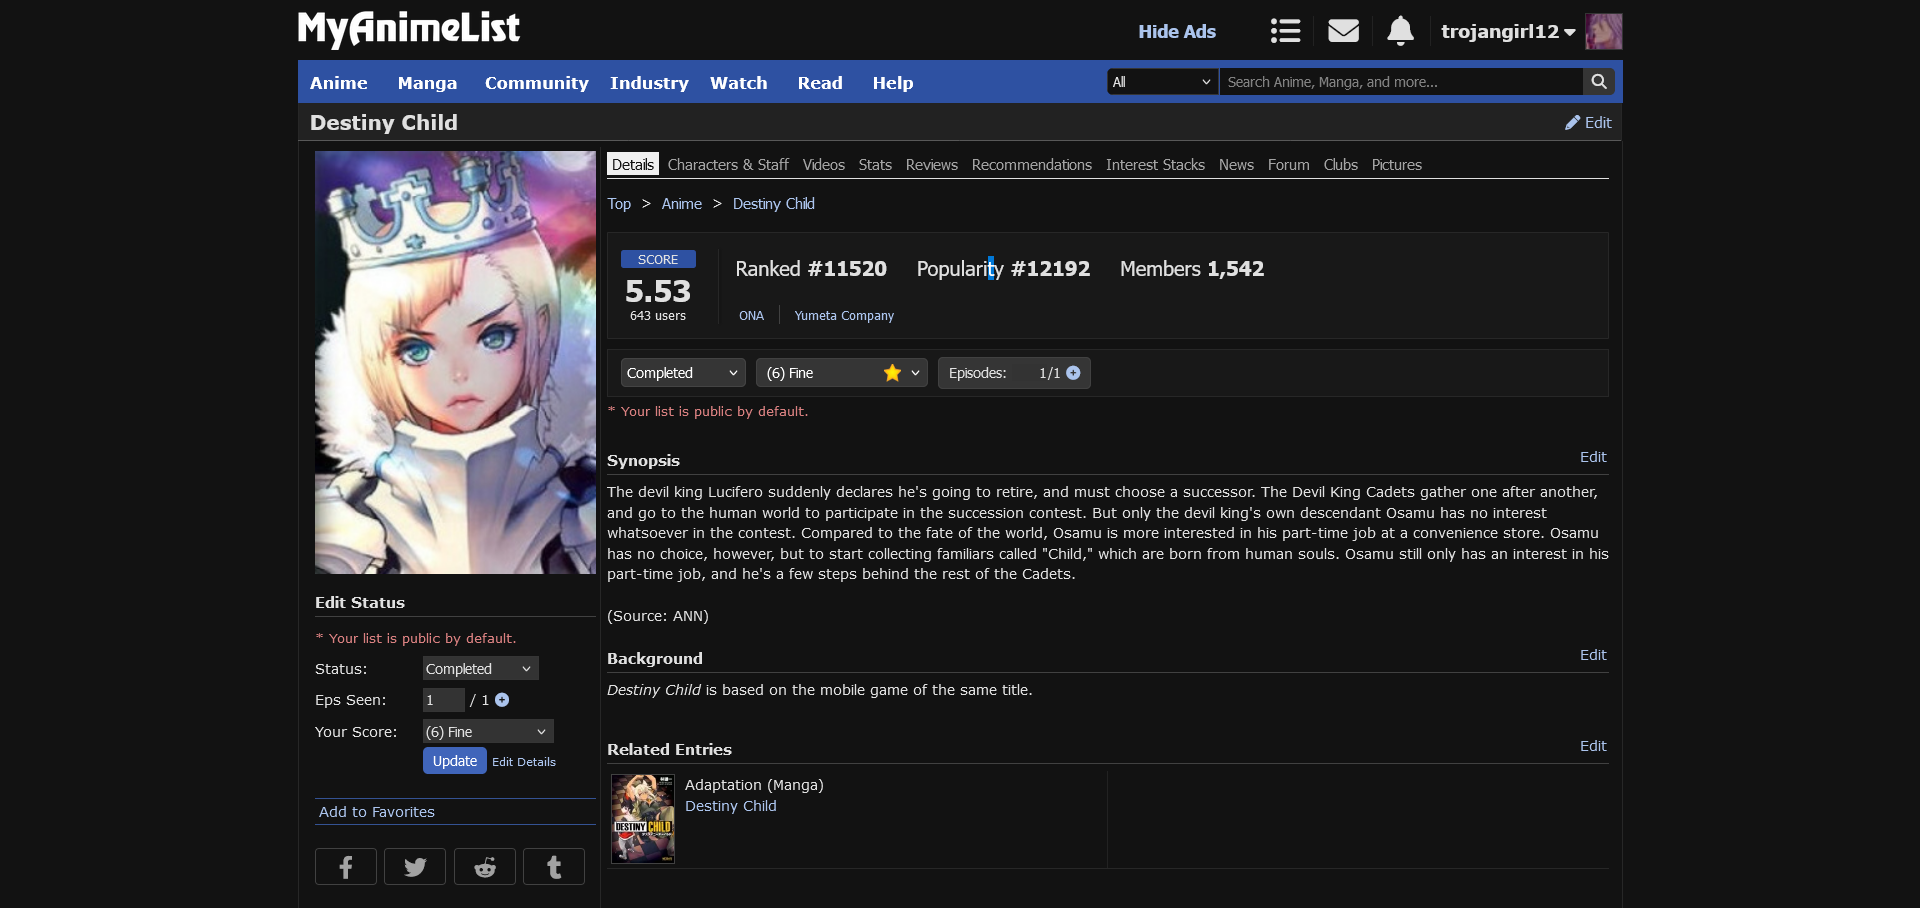Open the list menu icon in header

tap(1285, 31)
